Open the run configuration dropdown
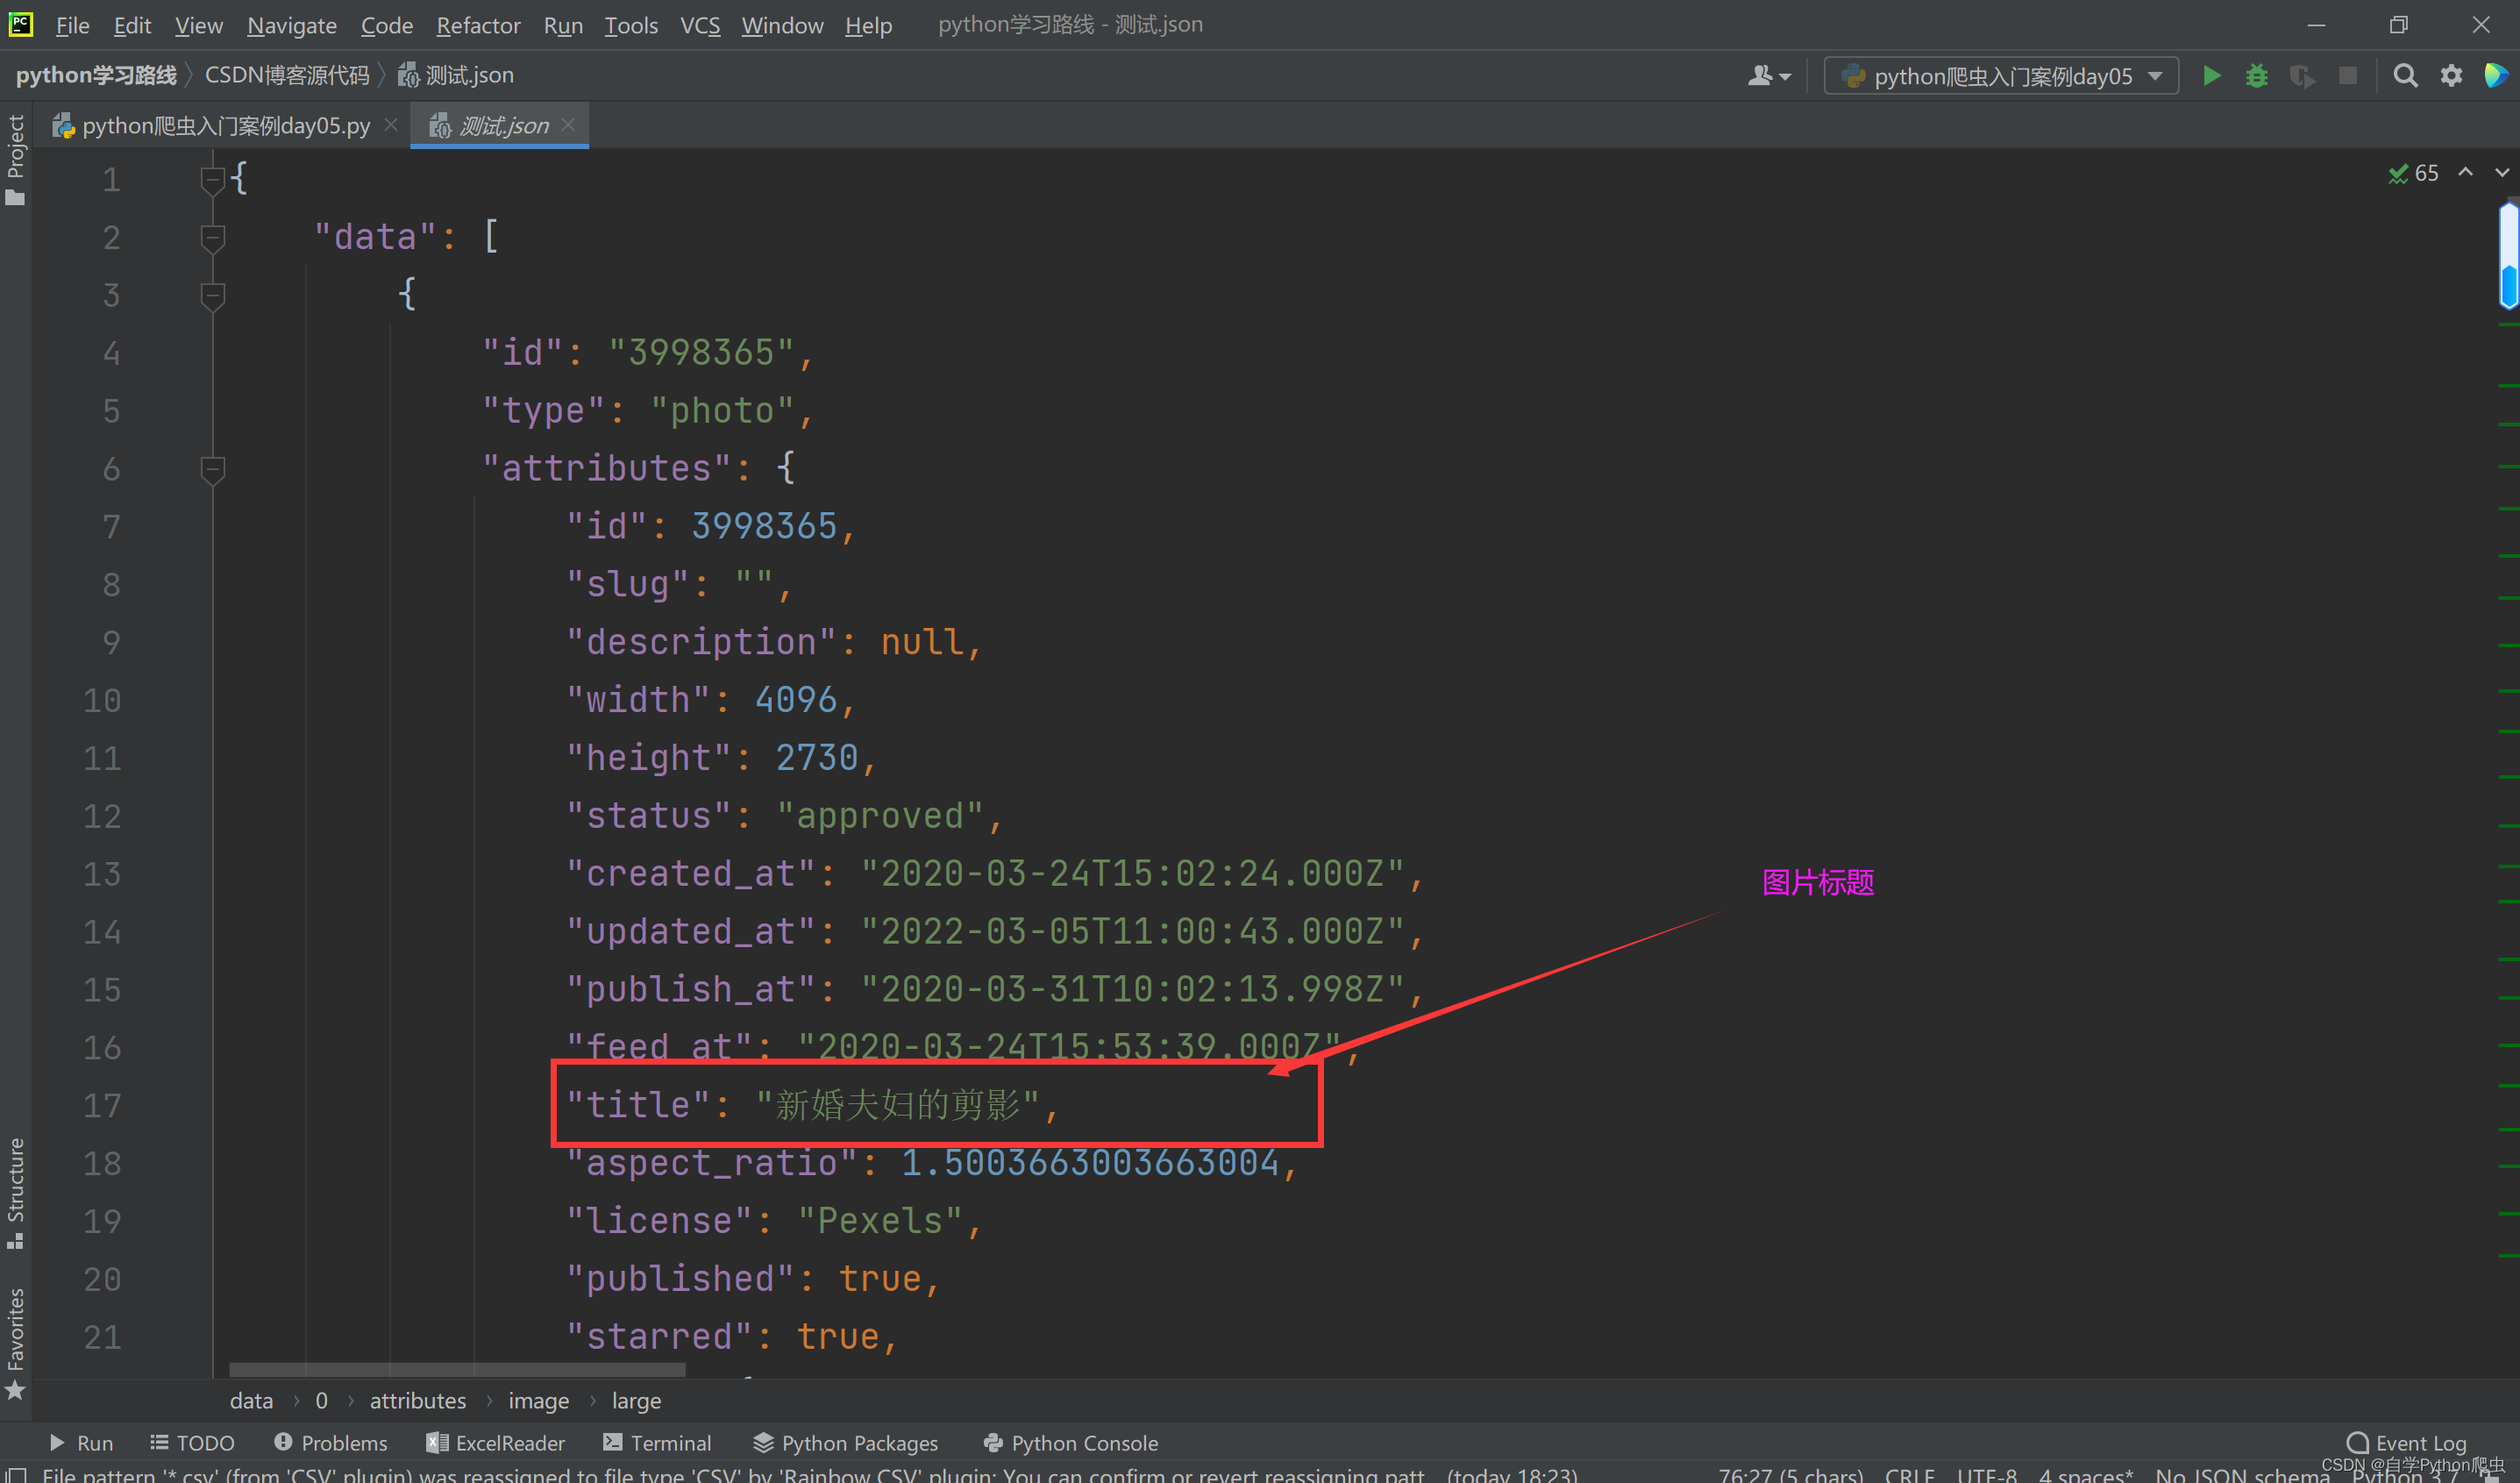 click(x=2001, y=76)
